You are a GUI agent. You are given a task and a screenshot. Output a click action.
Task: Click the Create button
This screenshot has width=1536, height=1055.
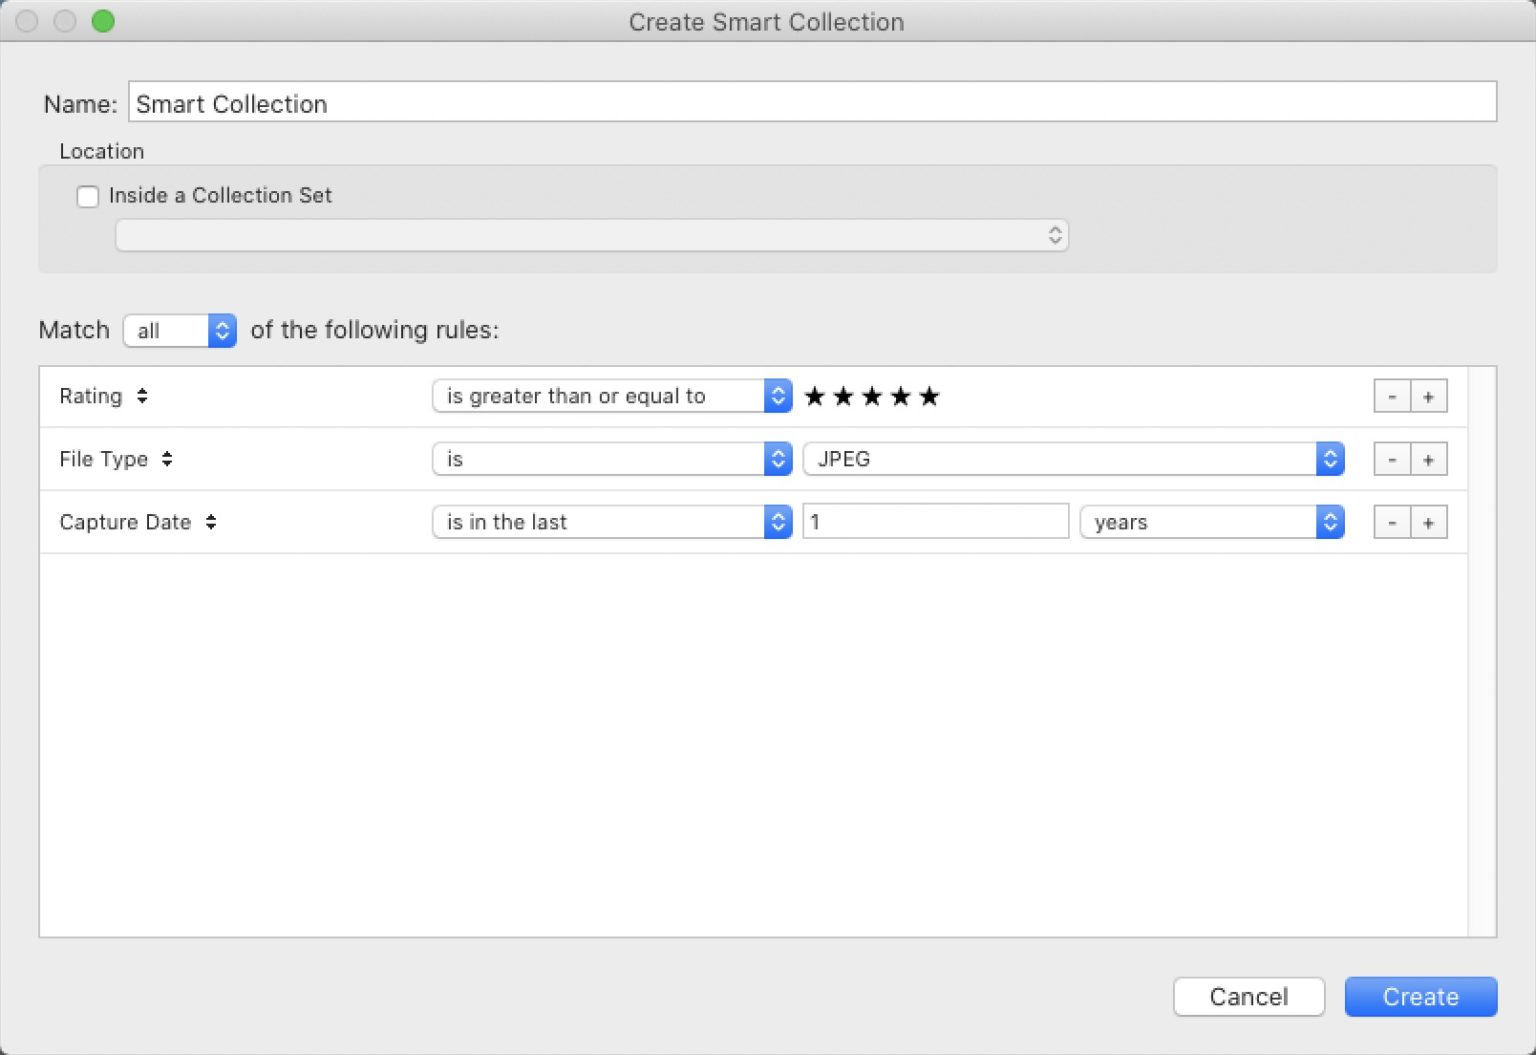pos(1421,996)
